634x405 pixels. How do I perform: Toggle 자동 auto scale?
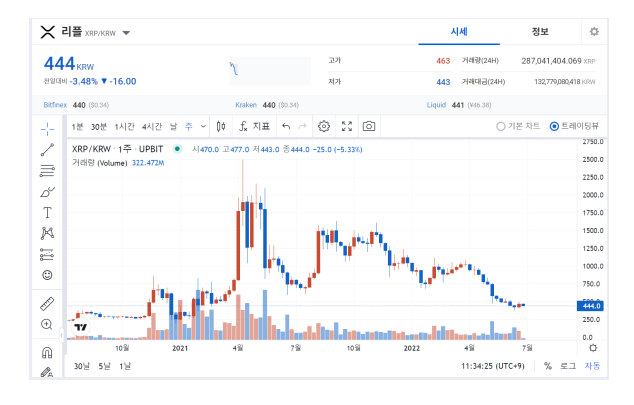click(592, 366)
